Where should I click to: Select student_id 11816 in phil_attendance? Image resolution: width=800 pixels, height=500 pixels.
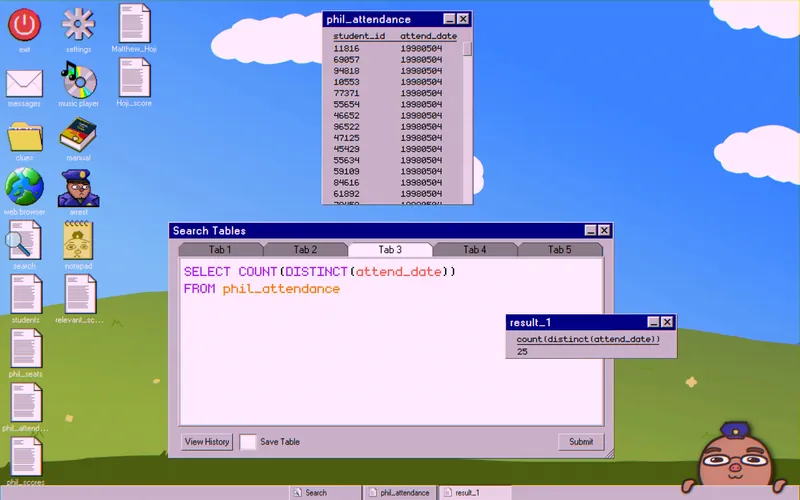346,48
